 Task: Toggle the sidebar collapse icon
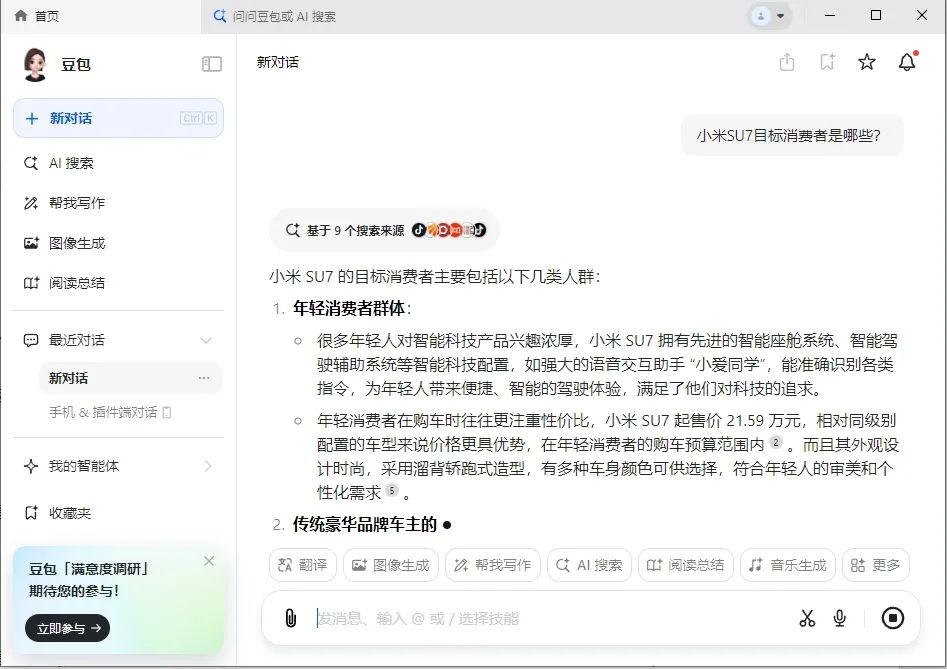click(x=211, y=64)
